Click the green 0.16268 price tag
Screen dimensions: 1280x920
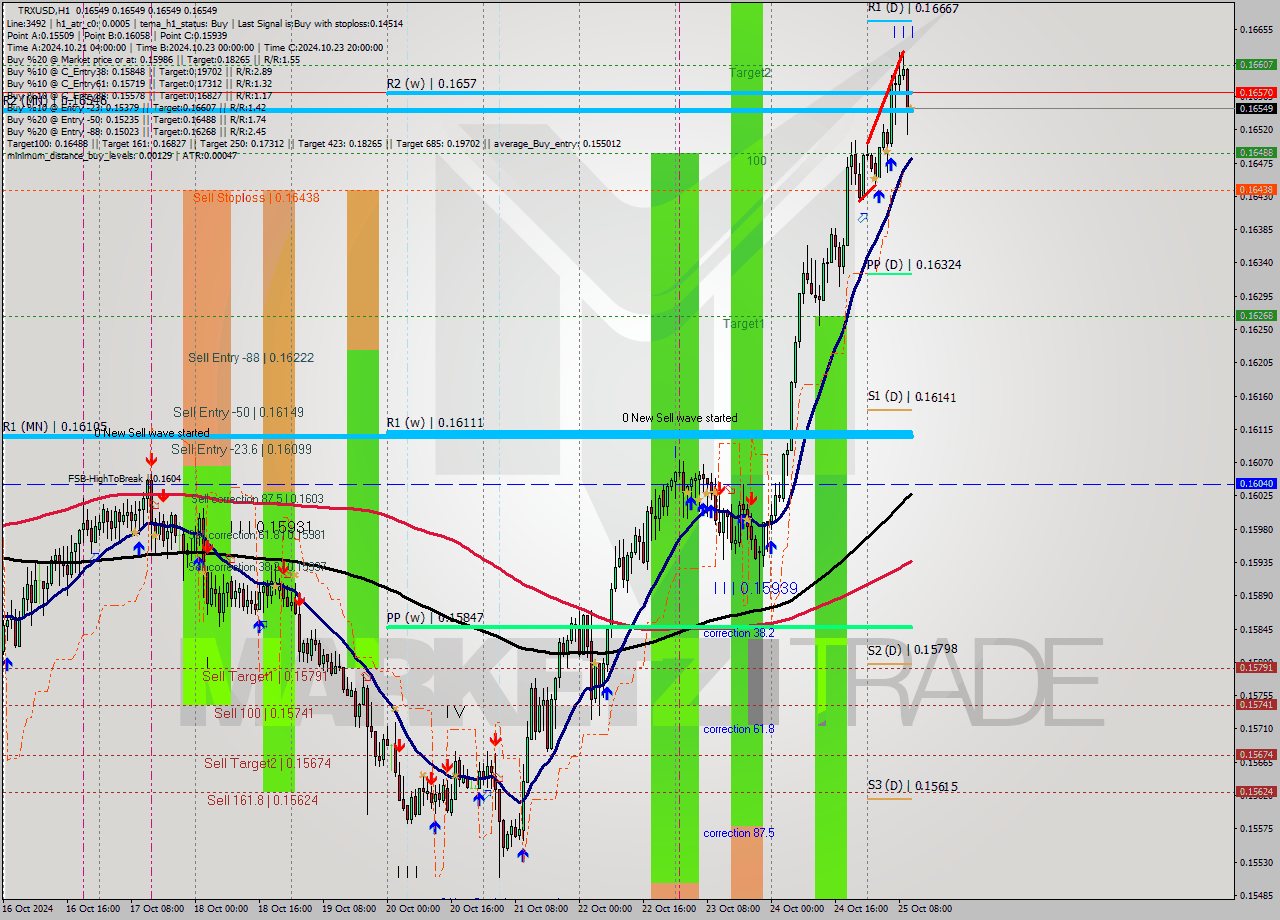[1256, 315]
